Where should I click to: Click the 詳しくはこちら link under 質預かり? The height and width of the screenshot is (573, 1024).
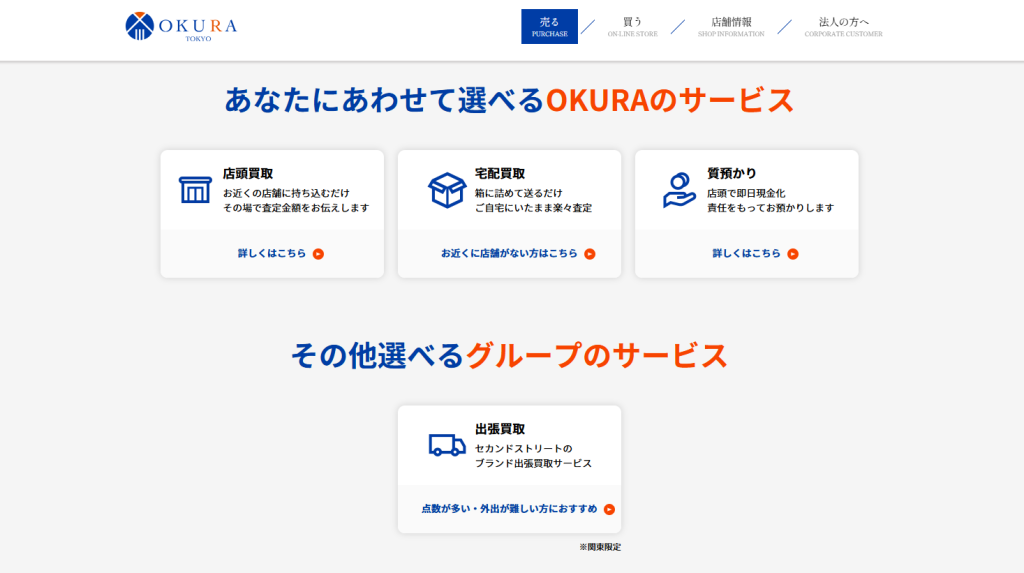[x=746, y=254]
